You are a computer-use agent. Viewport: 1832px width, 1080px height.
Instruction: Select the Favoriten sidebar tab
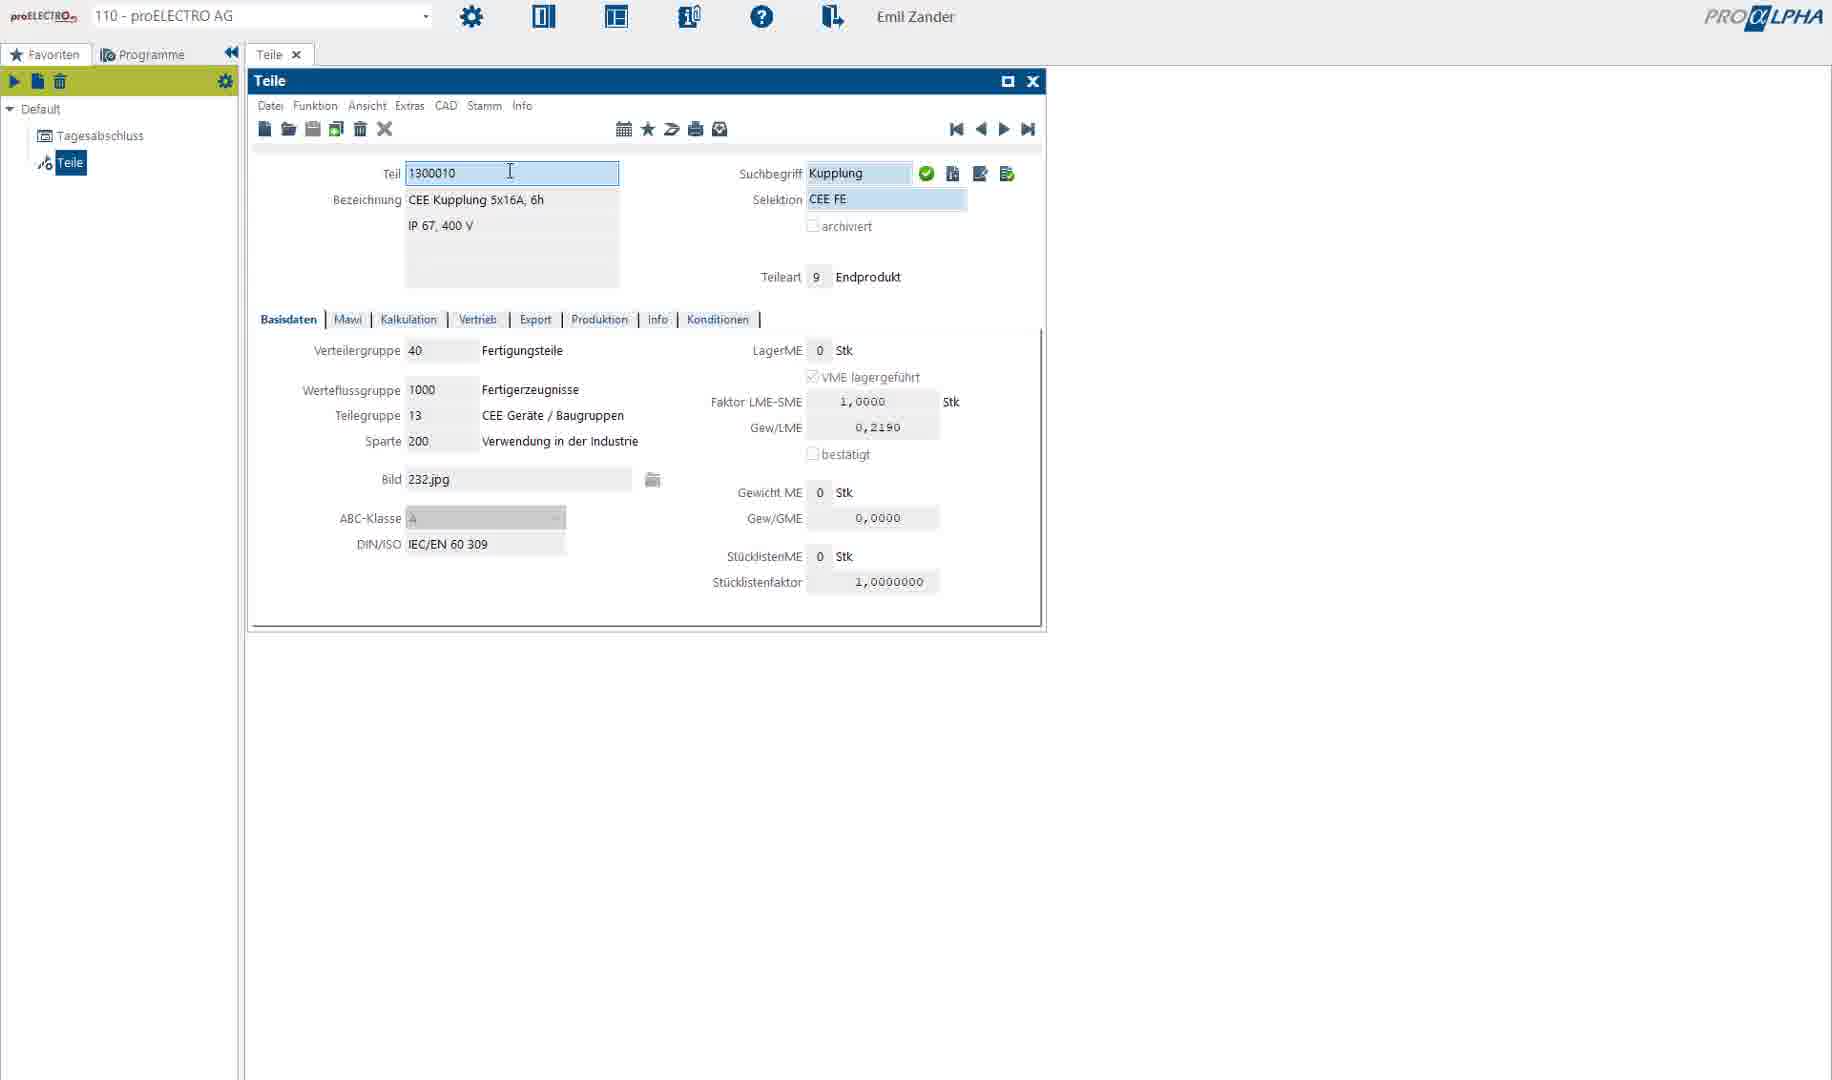tap(46, 55)
